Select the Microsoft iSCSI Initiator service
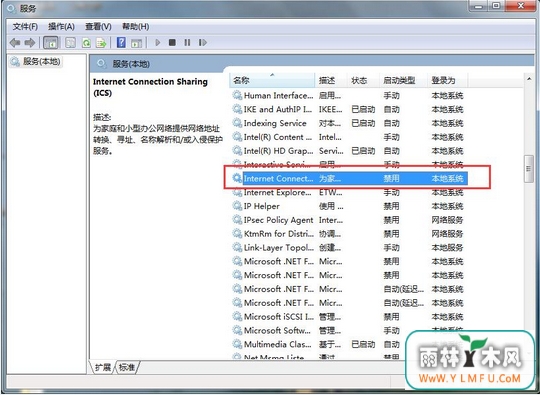The width and height of the screenshot is (540, 395). point(349,316)
